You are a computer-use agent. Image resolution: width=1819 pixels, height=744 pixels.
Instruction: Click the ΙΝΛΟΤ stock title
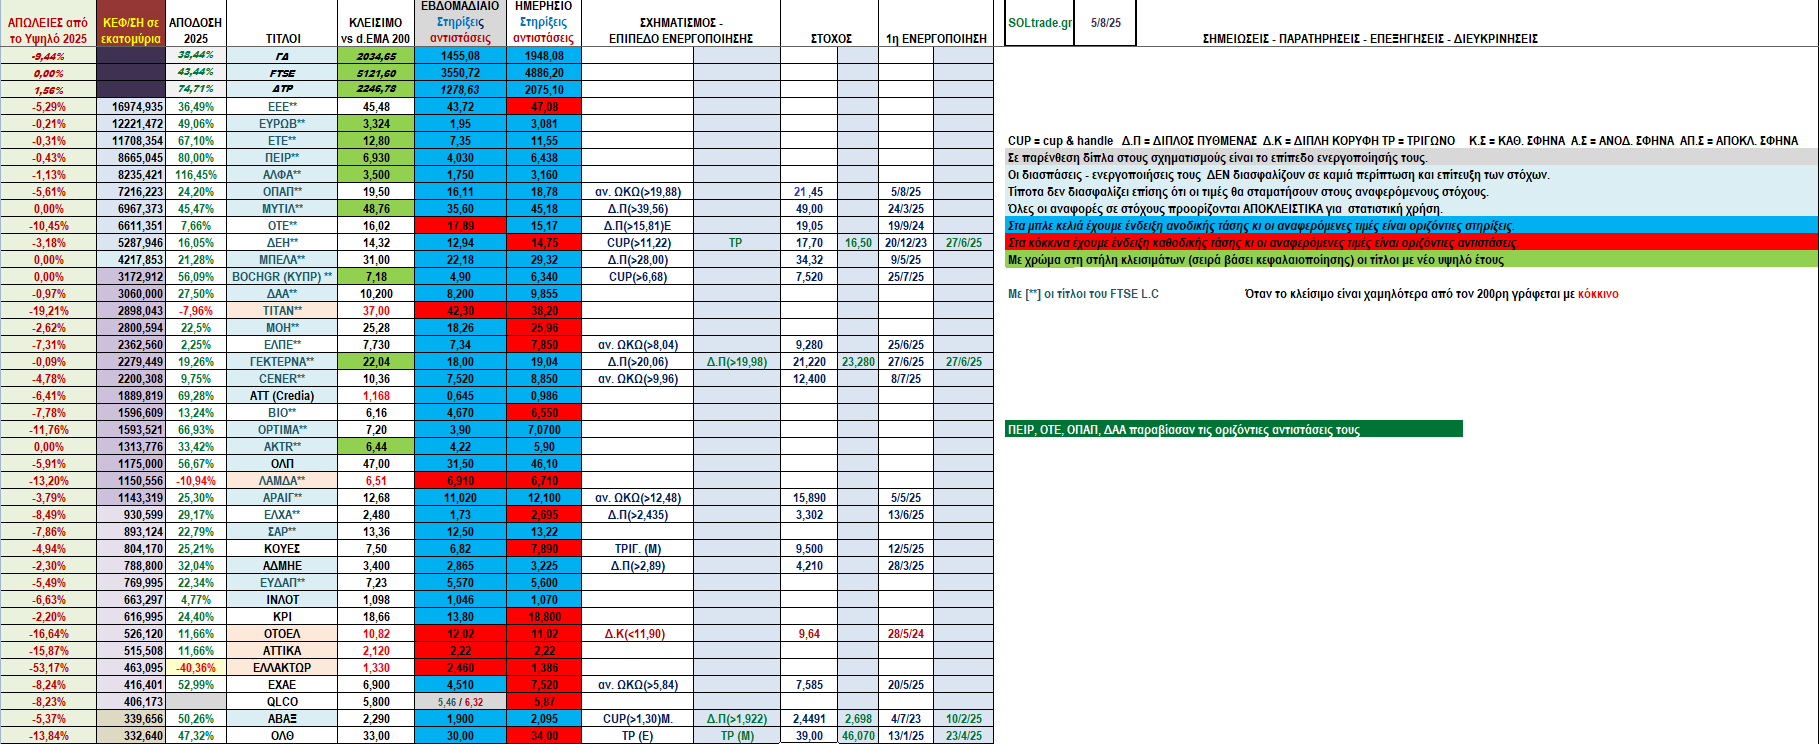(x=283, y=600)
